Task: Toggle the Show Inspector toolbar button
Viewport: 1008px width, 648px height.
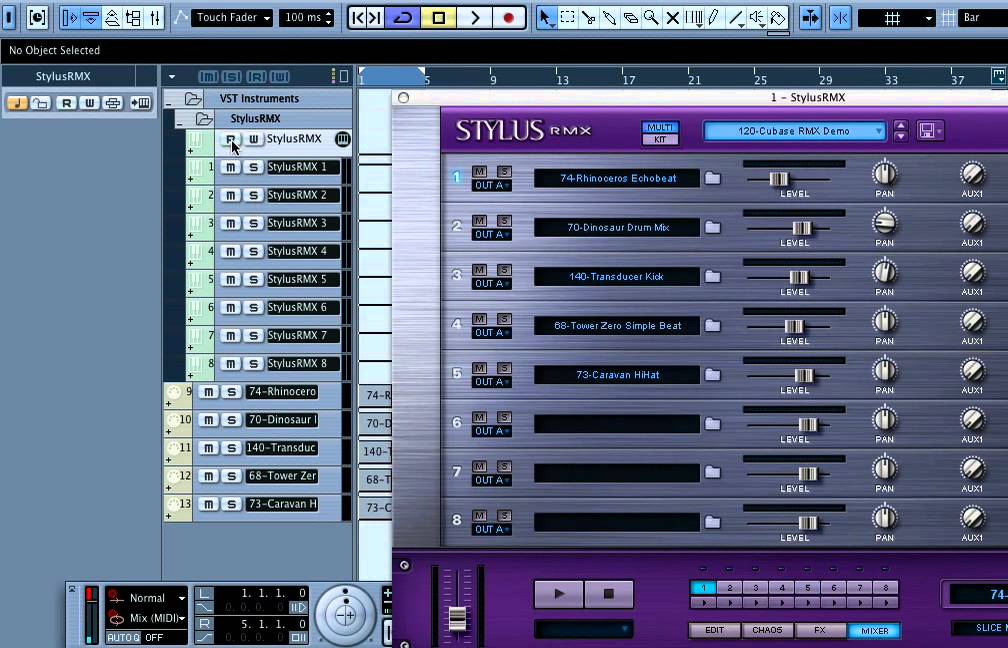Action: (69, 17)
